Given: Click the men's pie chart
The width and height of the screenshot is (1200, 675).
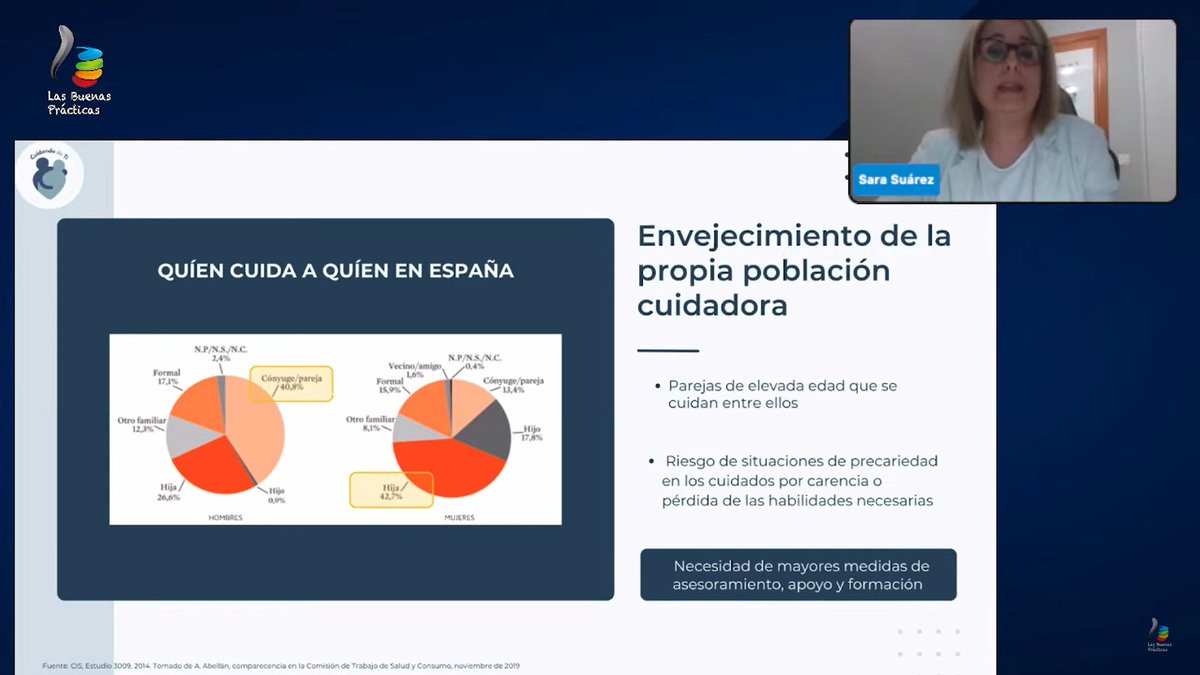Looking at the screenshot, I should [226, 435].
